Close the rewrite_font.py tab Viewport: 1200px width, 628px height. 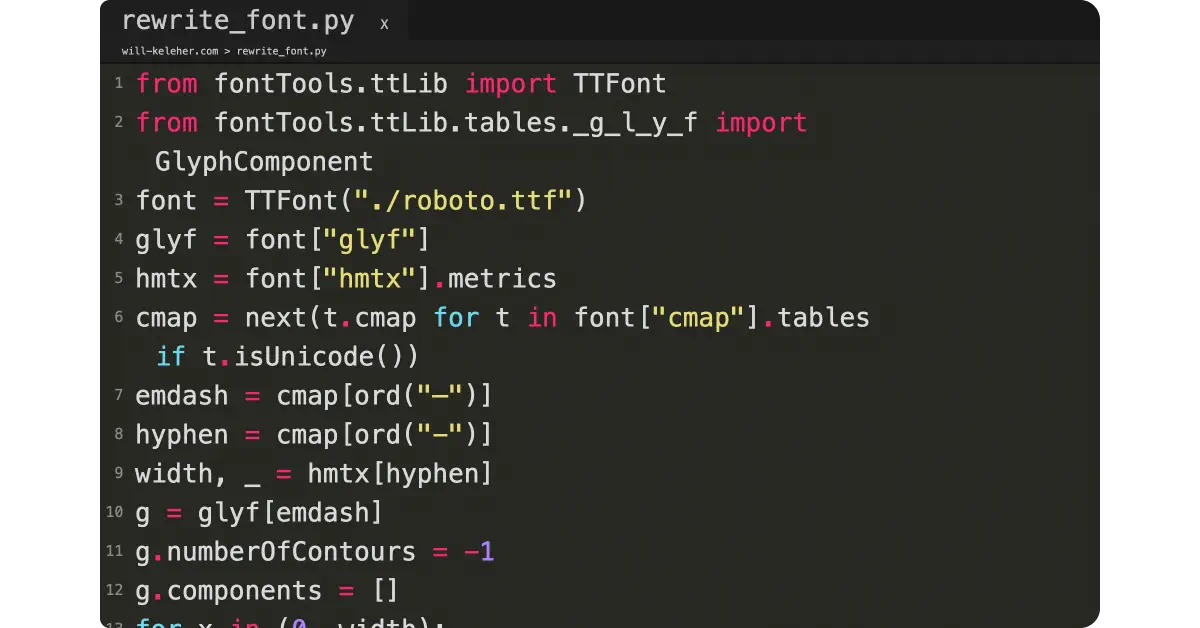coord(384,24)
